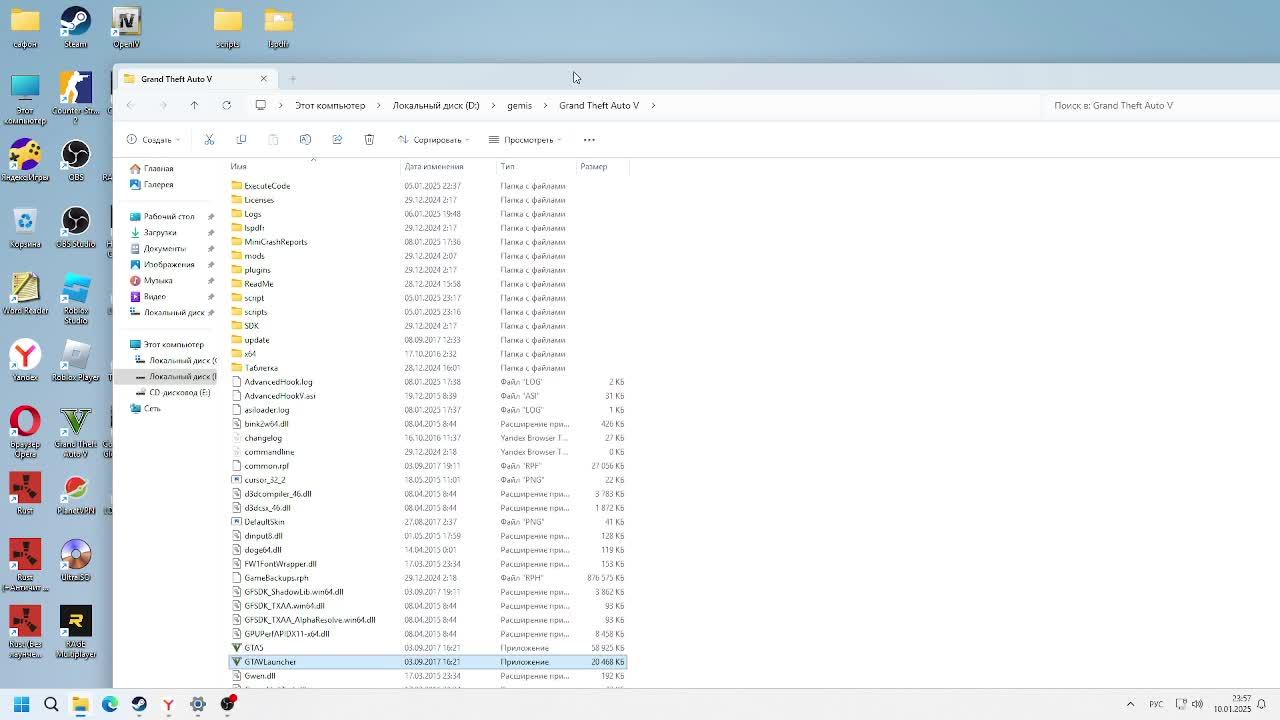This screenshot has width=1280, height=720.
Task: Select Этот компьютер in navigation pane
Action: click(x=172, y=344)
